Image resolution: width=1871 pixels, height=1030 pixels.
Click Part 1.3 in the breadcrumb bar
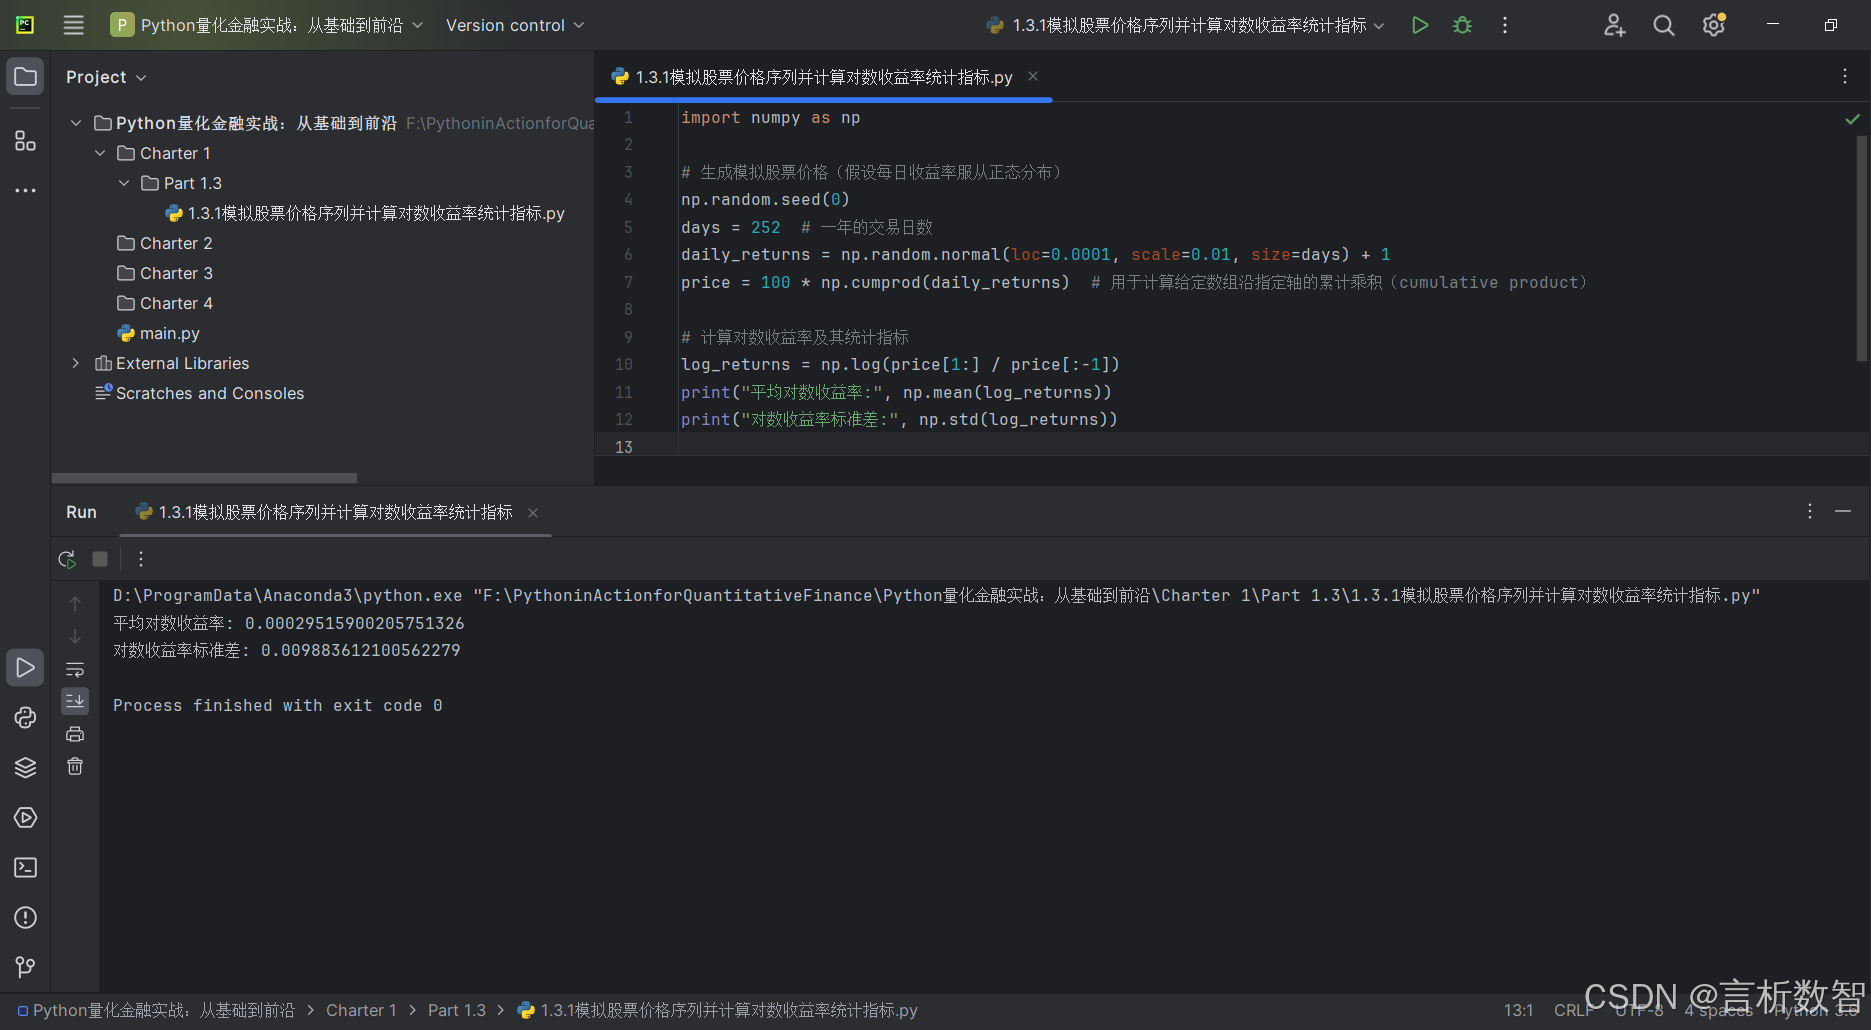457,1010
